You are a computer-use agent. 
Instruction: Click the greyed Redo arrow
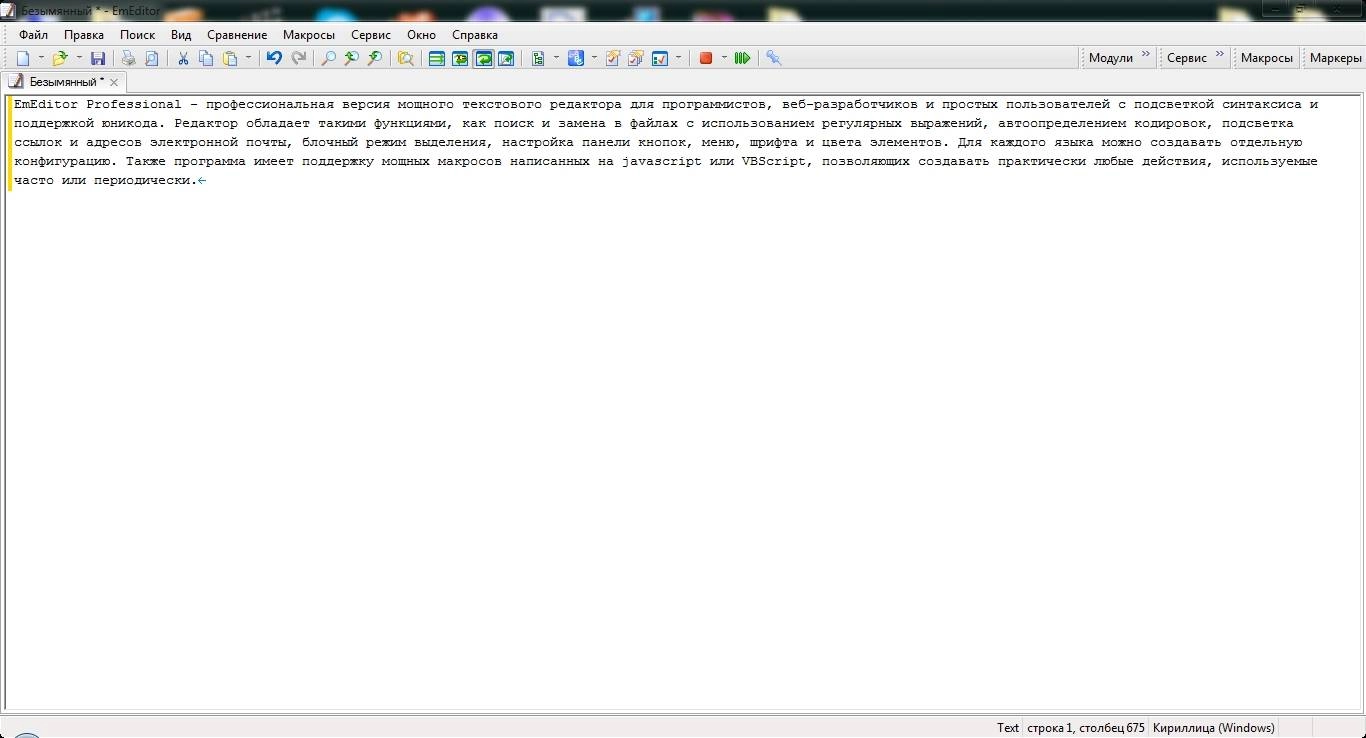click(298, 58)
